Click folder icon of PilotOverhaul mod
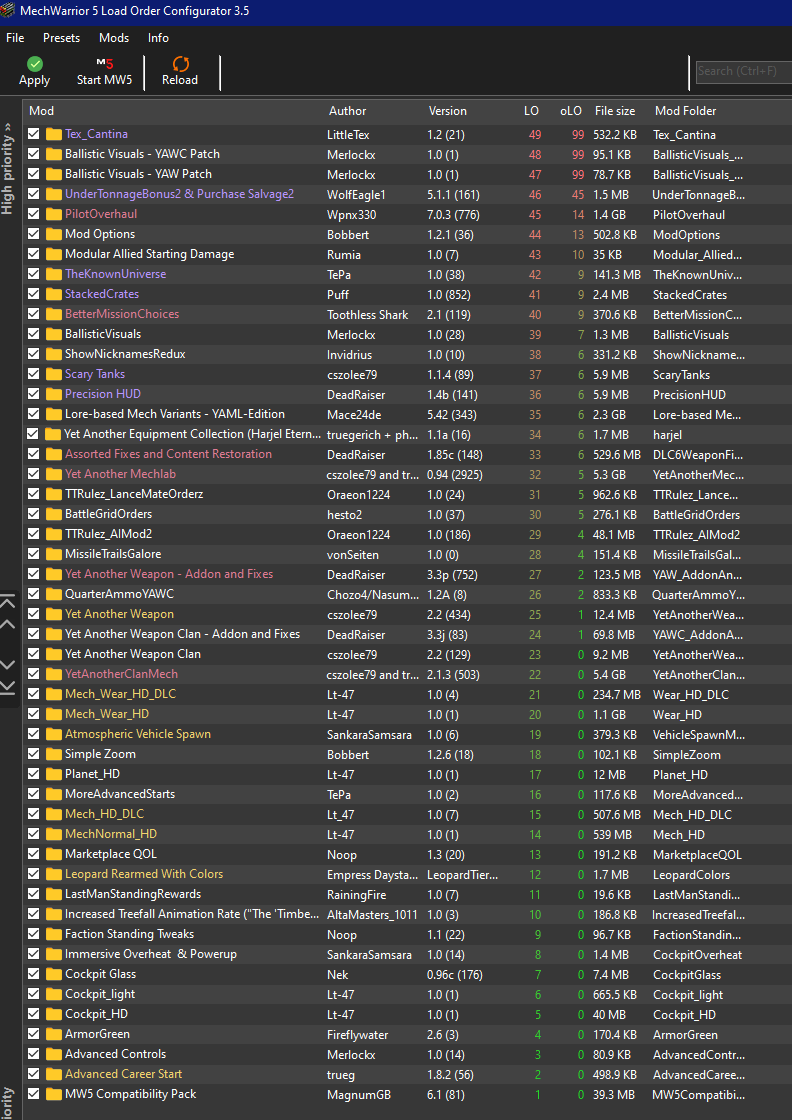 pos(54,214)
